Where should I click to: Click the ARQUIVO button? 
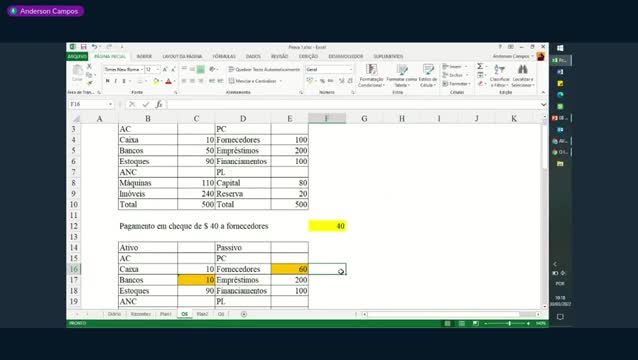[x=77, y=56]
